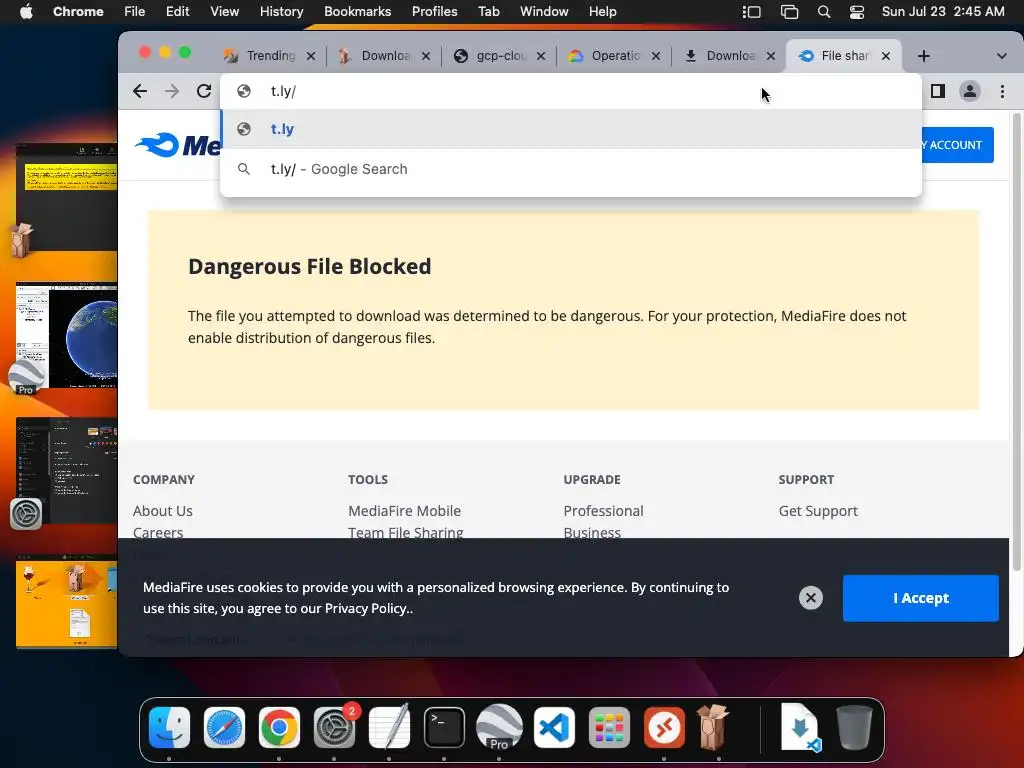Open Chrome side panel icon
Image resolution: width=1024 pixels, height=768 pixels.
[938, 91]
